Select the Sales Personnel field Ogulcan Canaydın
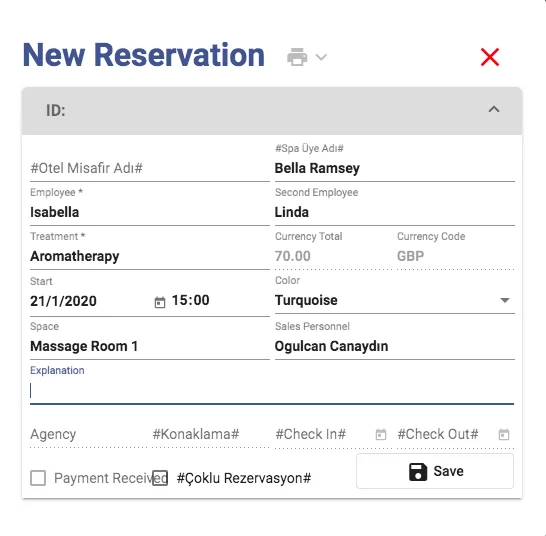Viewport: 546px width, 536px height. pyautogui.click(x=395, y=346)
